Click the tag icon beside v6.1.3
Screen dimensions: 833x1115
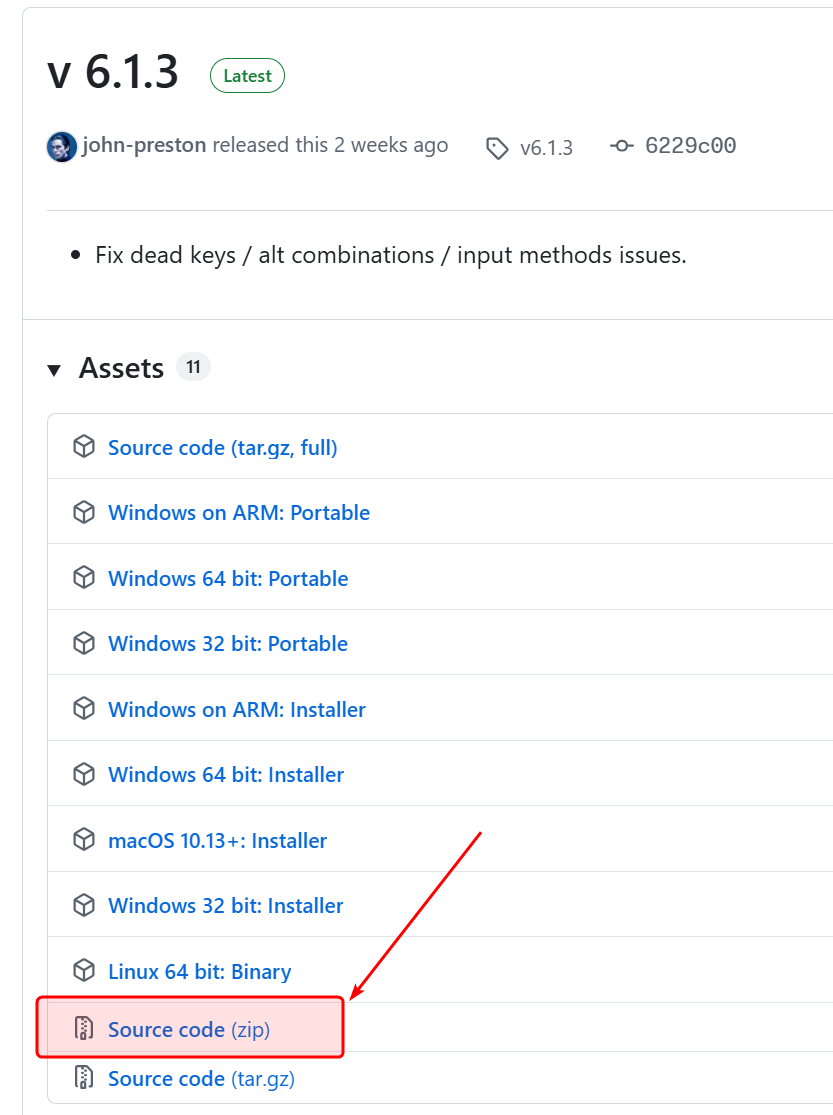pos(497,148)
